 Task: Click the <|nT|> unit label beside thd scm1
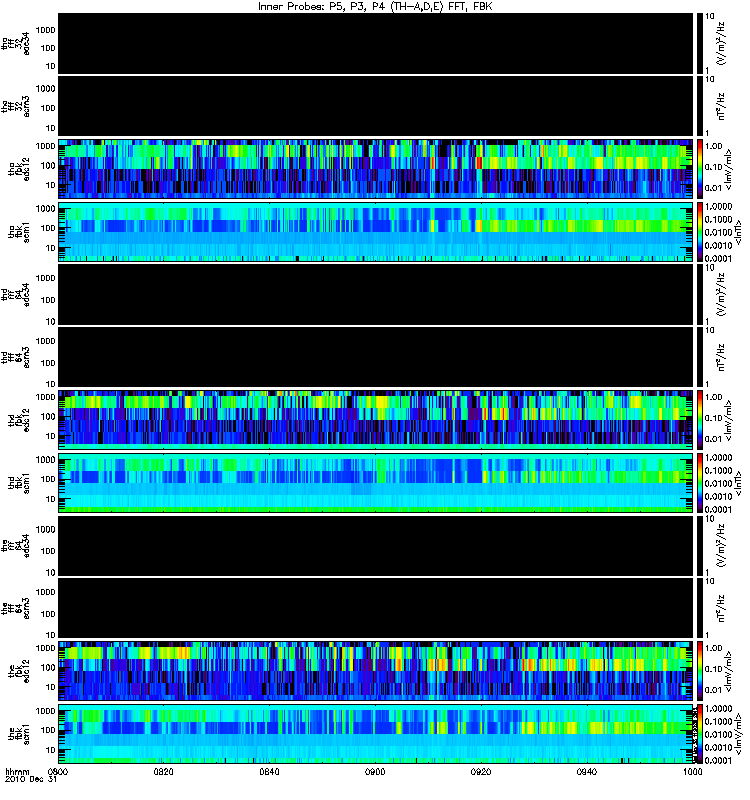point(738,484)
